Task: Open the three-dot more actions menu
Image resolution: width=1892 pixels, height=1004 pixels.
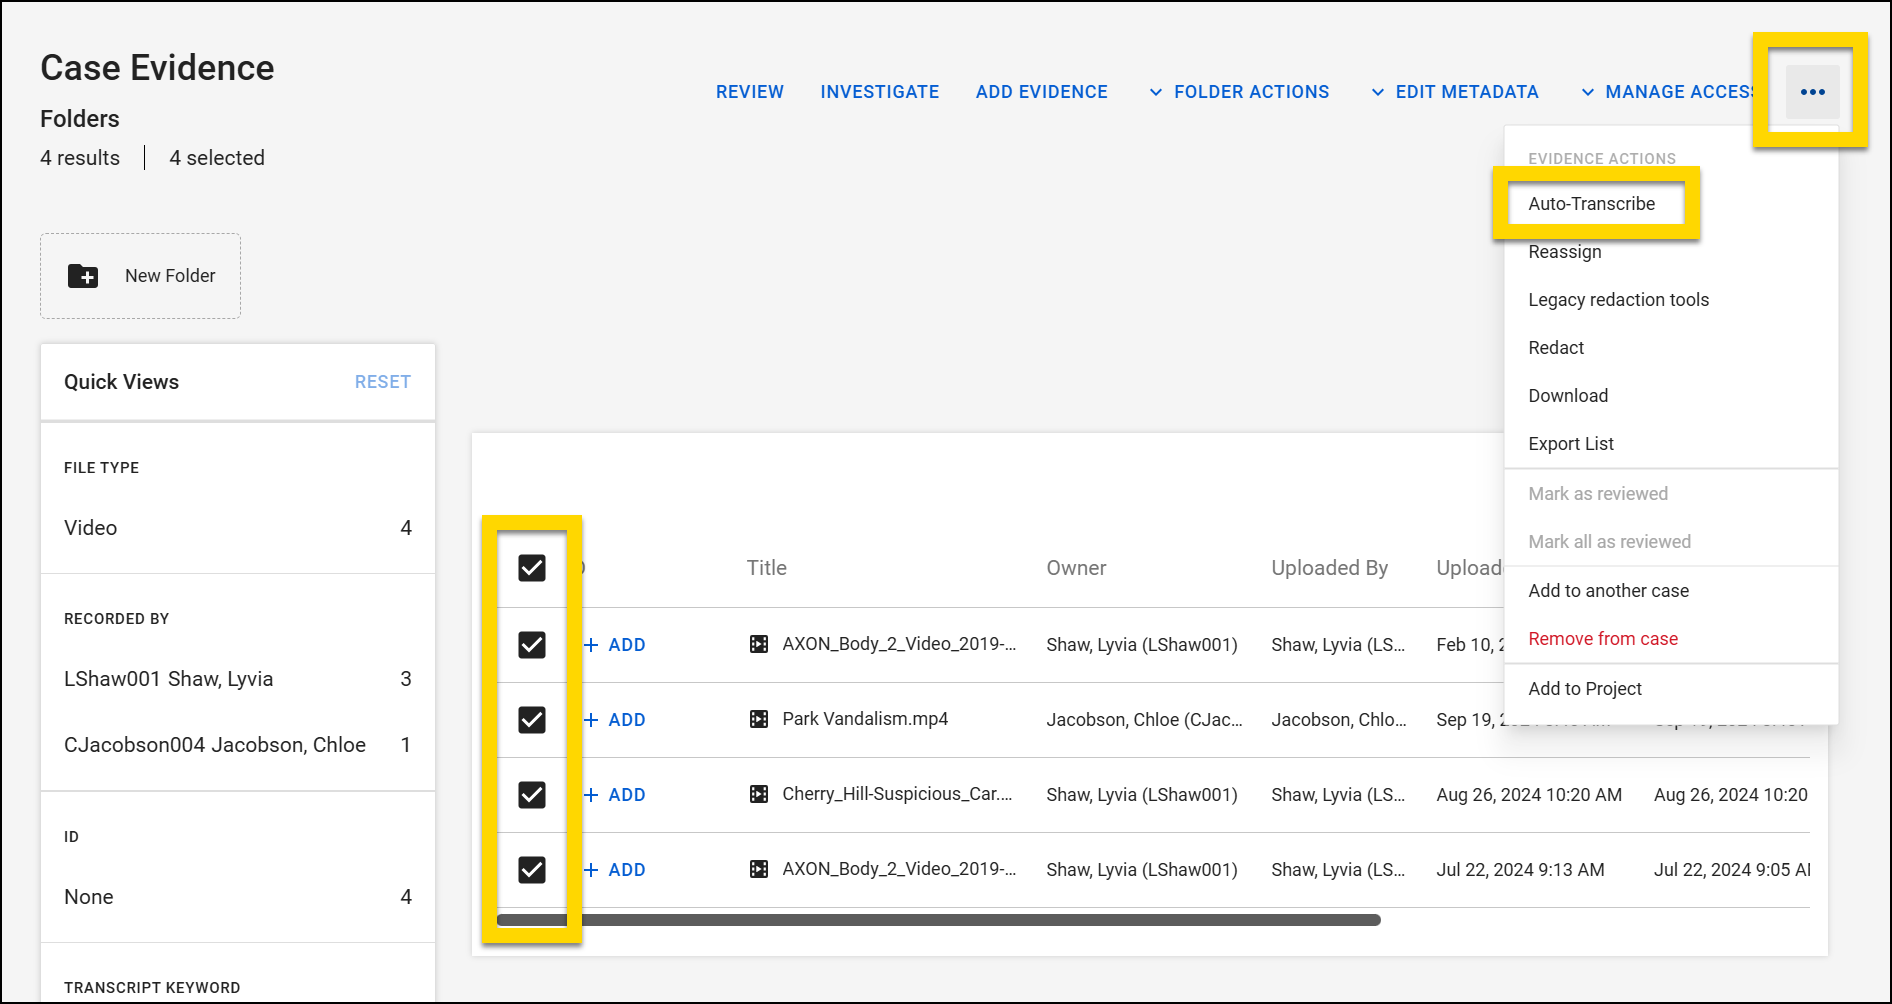Action: click(1812, 92)
